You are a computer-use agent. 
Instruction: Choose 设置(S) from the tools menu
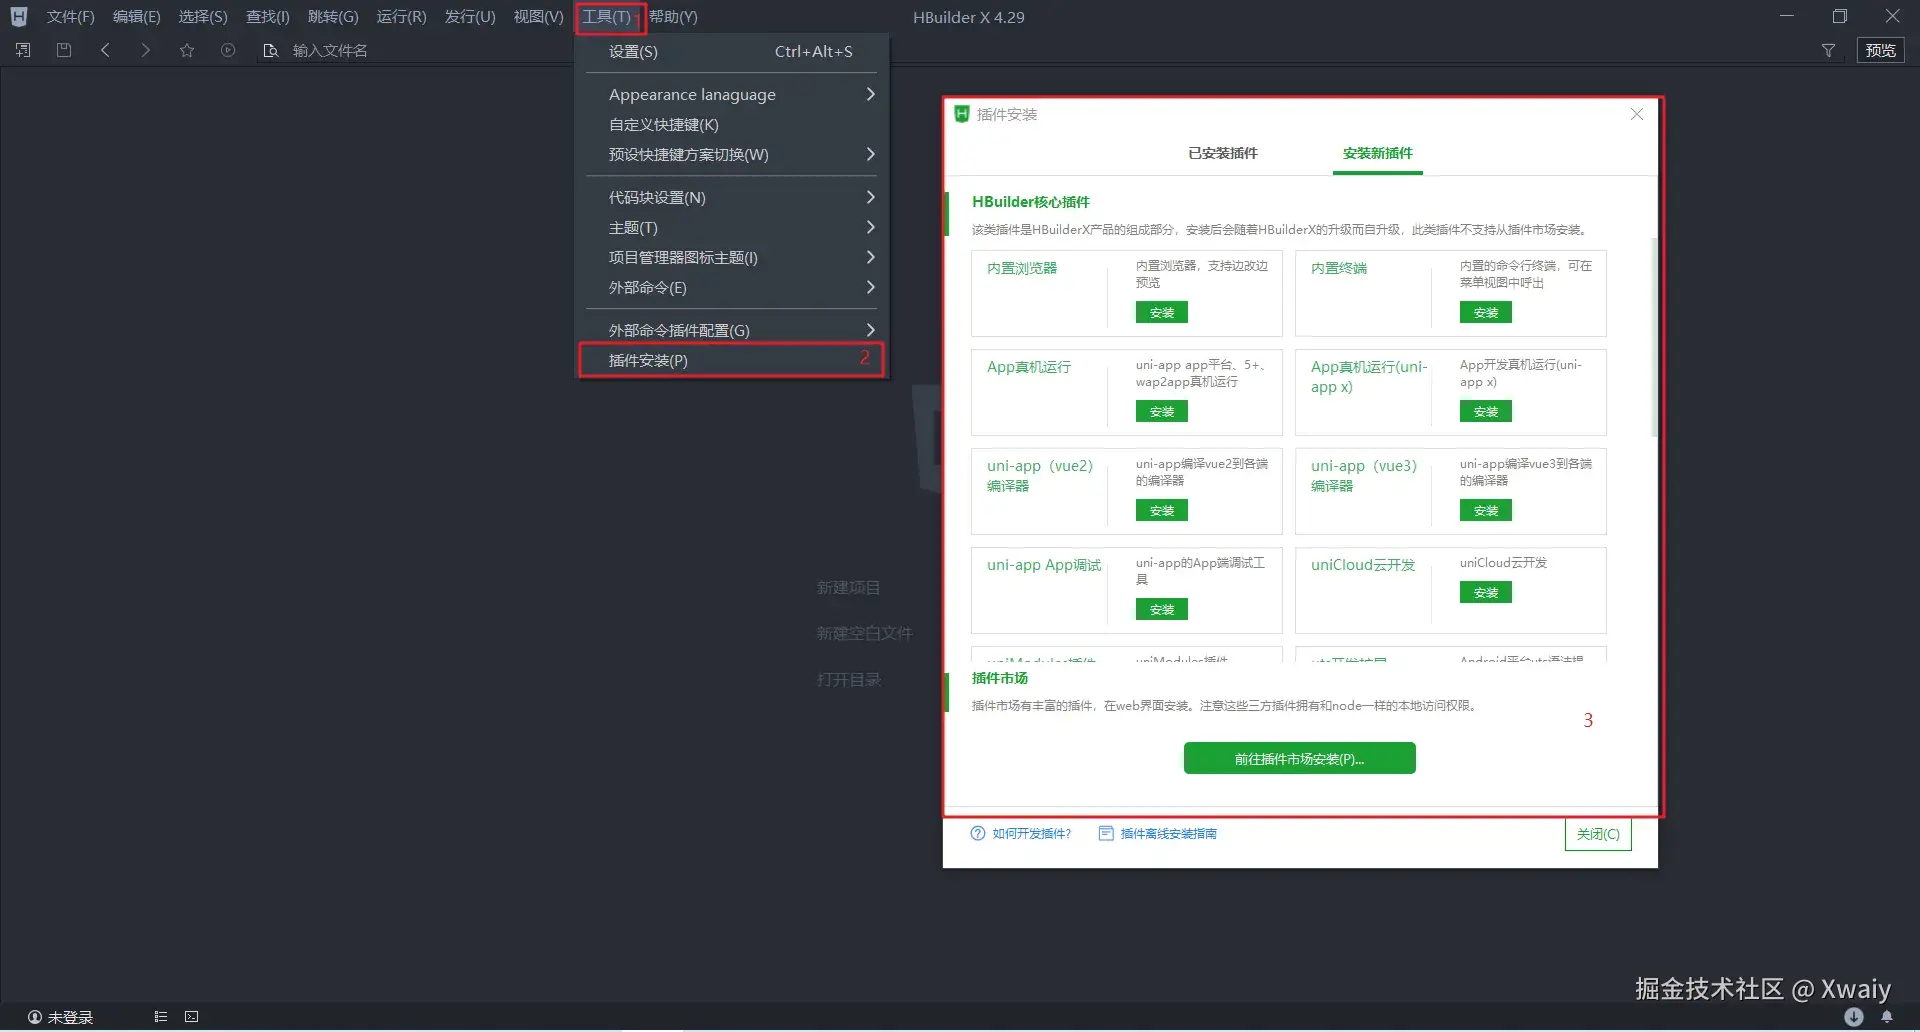(732, 51)
